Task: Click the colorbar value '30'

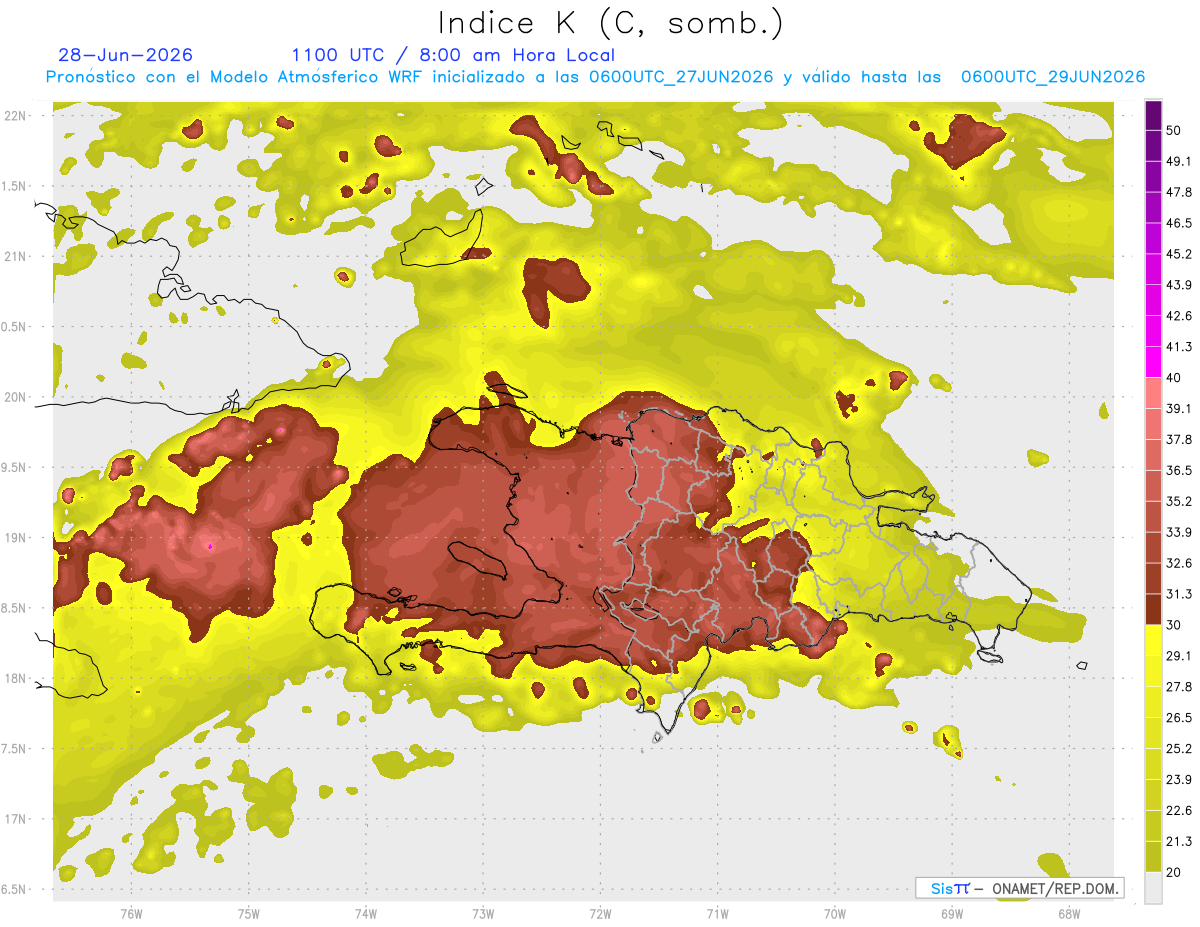Action: click(x=1174, y=624)
